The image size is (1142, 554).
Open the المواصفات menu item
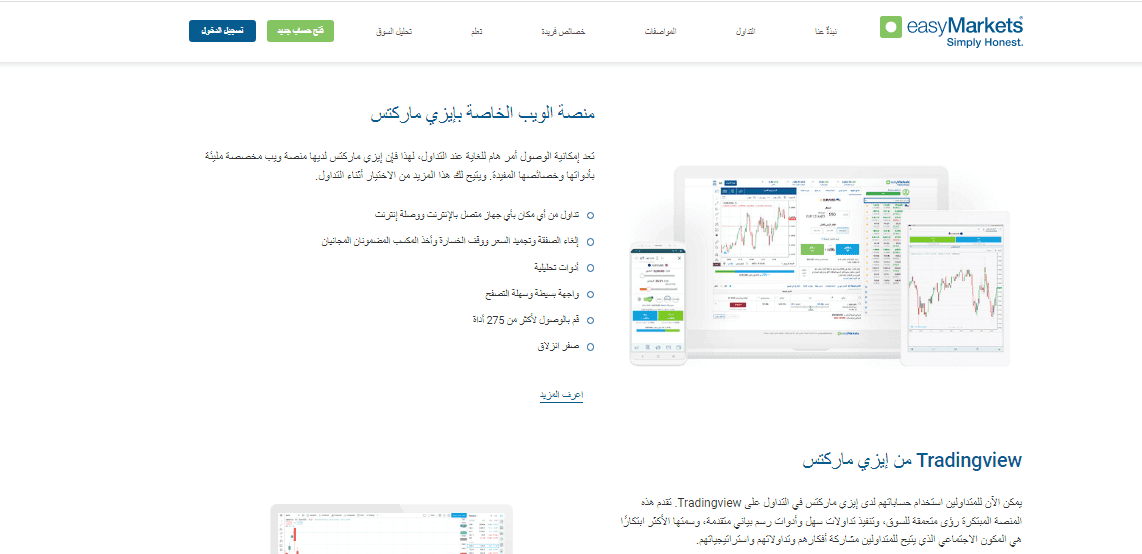(661, 32)
